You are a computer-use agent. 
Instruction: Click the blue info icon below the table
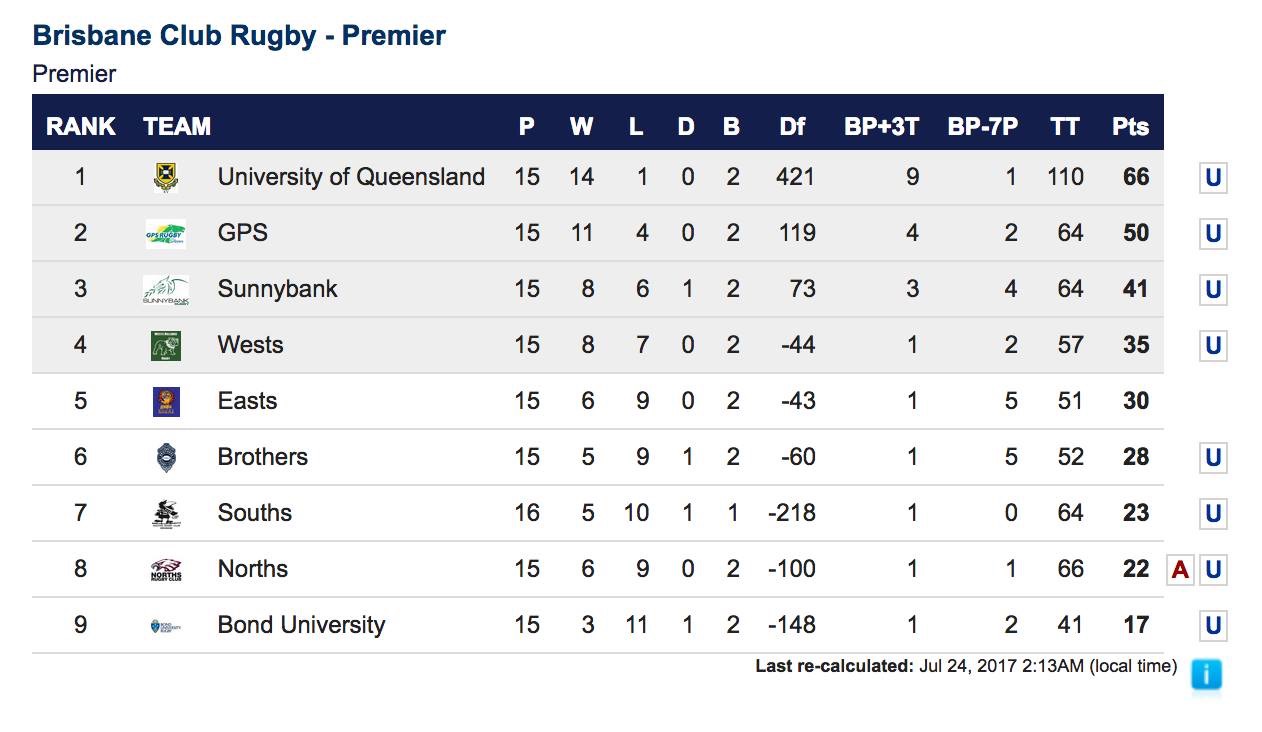click(x=1206, y=675)
